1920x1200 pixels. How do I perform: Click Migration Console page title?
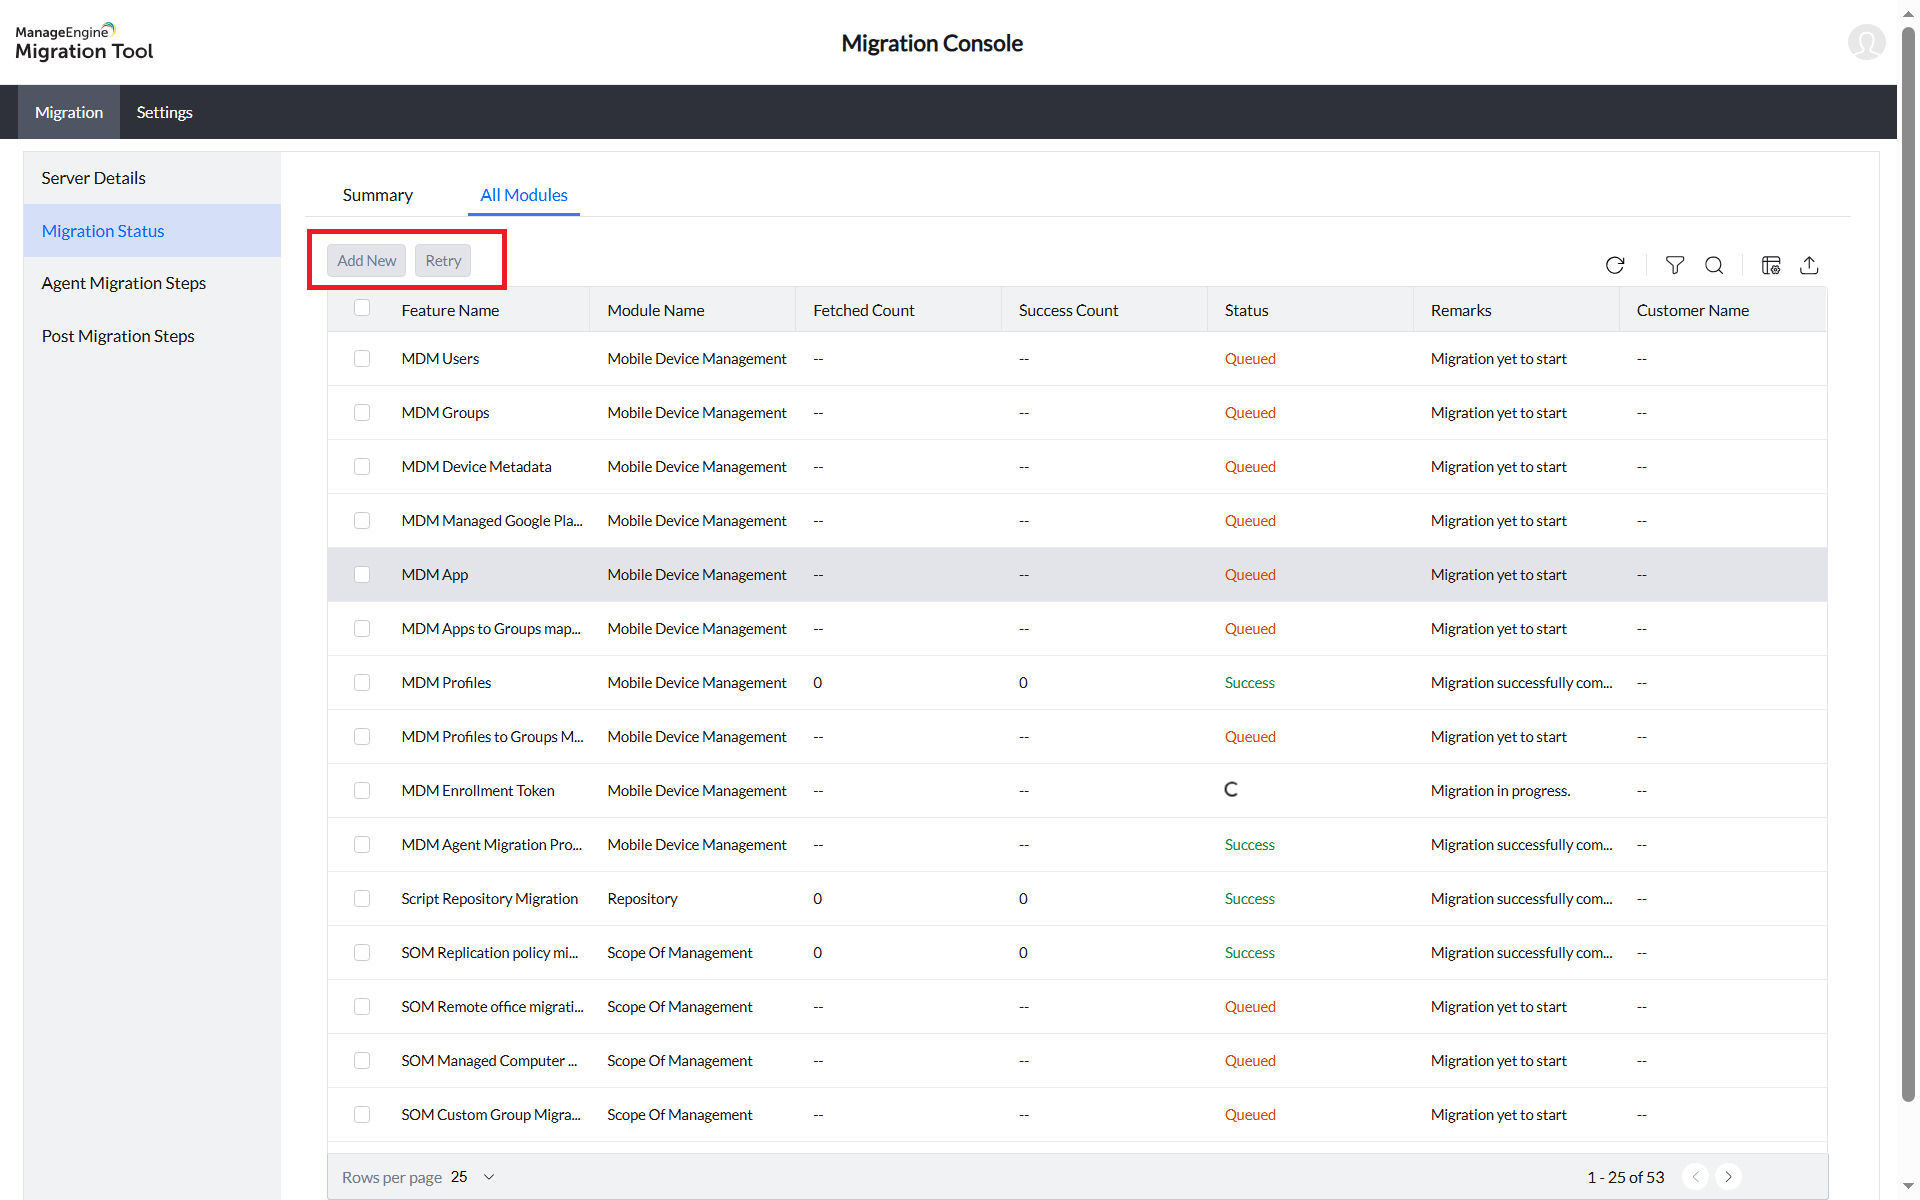[932, 43]
